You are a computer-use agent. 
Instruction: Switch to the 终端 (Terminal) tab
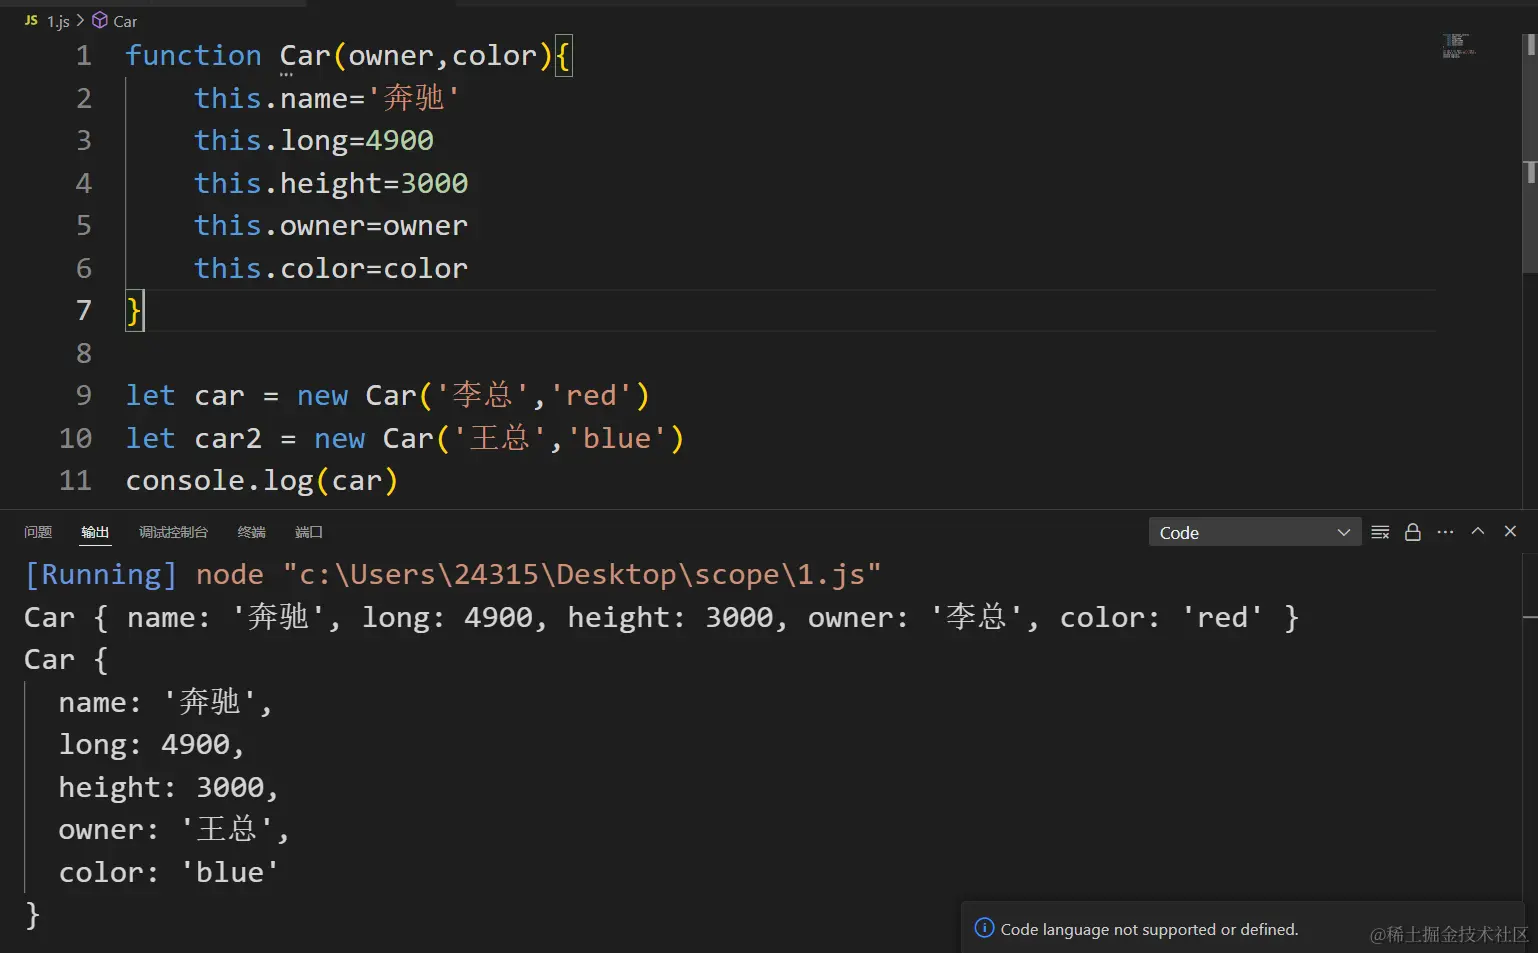pyautogui.click(x=251, y=532)
